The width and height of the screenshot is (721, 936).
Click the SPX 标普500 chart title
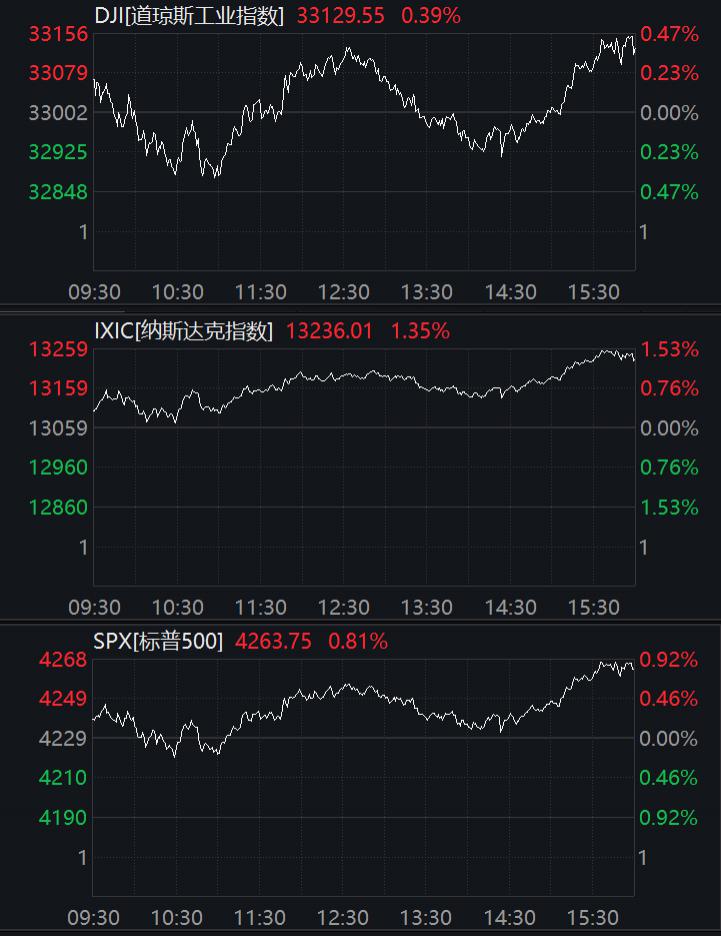point(158,642)
